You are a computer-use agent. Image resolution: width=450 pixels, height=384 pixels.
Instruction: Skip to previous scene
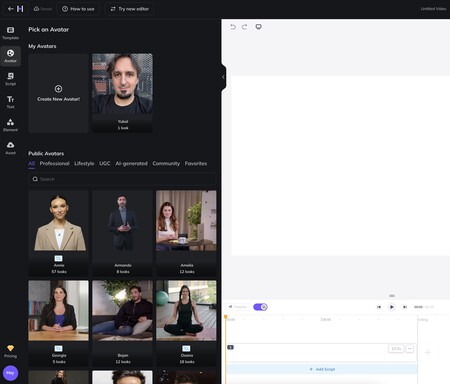(x=379, y=307)
